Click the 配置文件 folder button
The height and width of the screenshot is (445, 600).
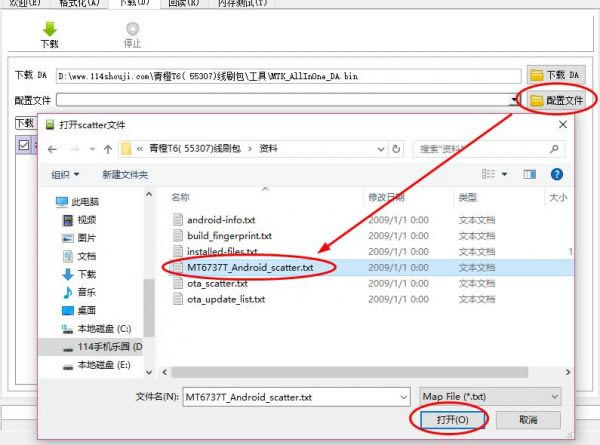pos(556,100)
